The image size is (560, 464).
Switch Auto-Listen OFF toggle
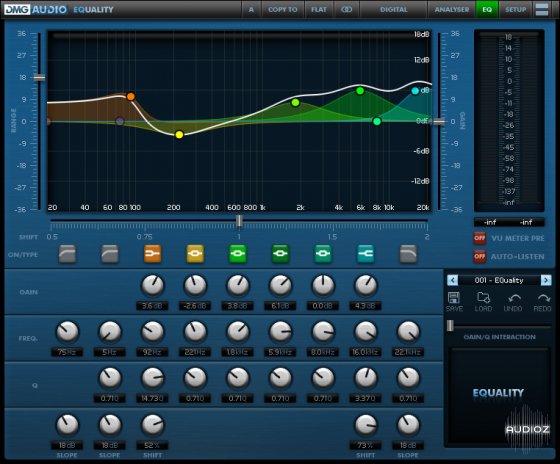click(479, 256)
